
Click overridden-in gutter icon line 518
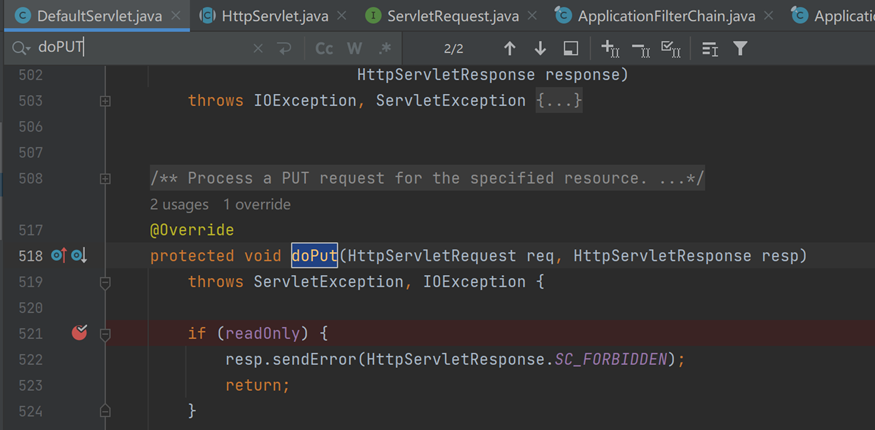79,256
